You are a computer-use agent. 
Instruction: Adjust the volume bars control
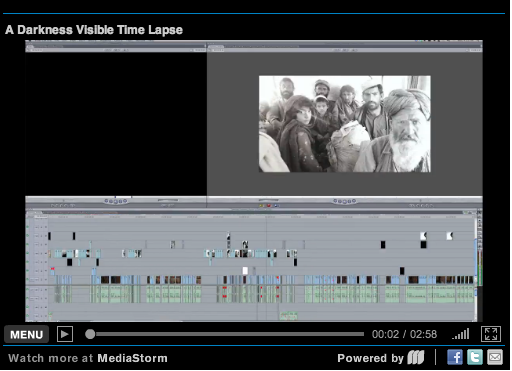(461, 334)
